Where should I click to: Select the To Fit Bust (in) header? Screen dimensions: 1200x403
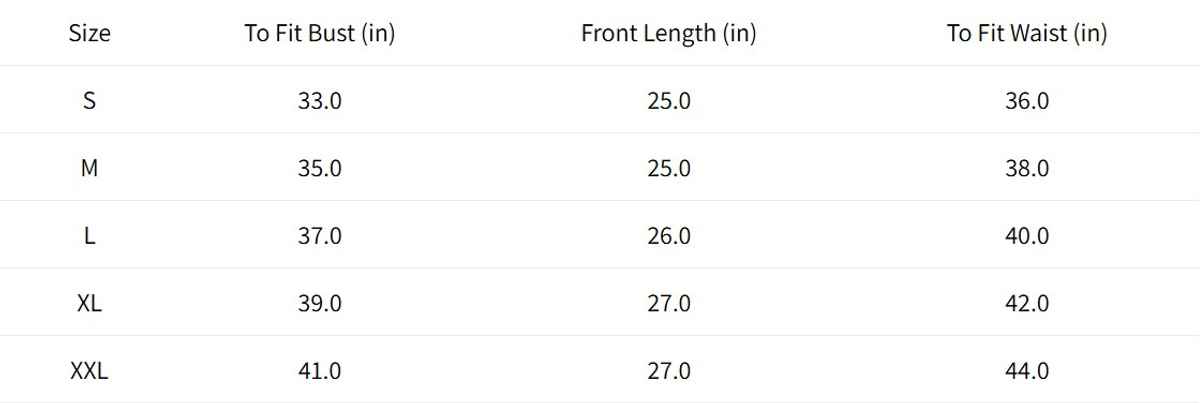320,33
